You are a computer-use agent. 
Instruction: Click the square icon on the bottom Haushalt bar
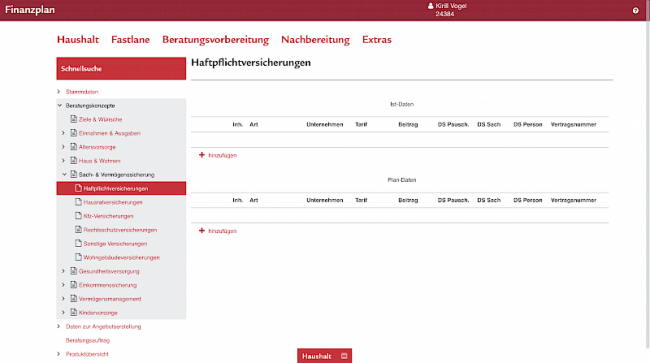pos(344,356)
